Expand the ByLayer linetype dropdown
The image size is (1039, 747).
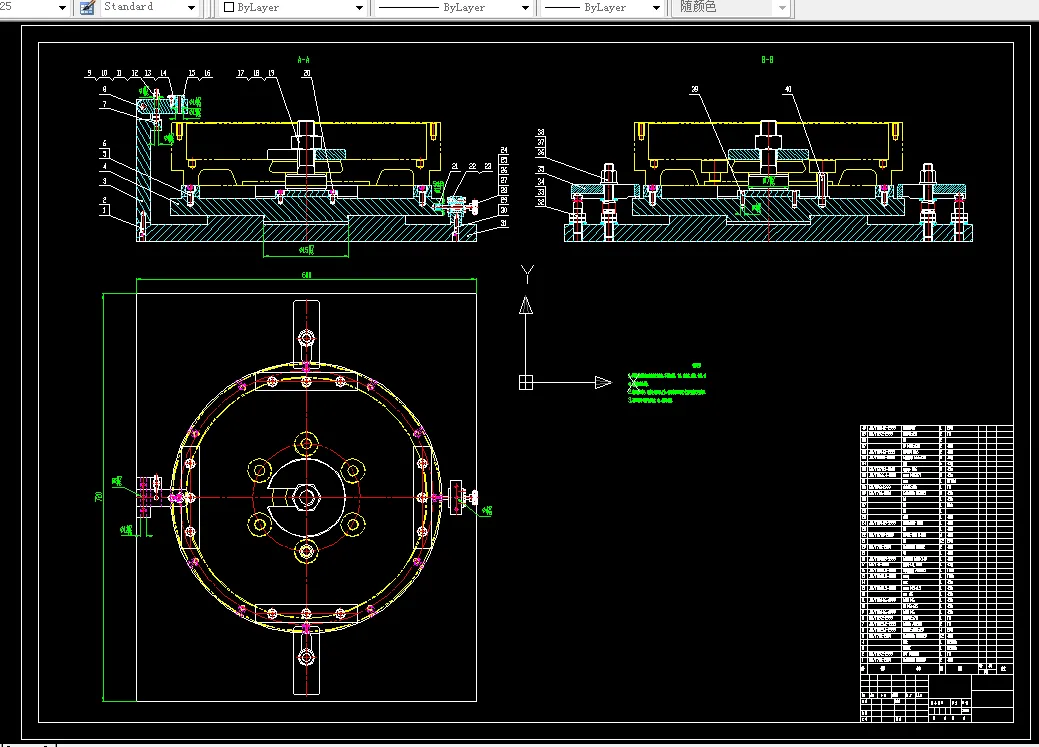pos(525,8)
